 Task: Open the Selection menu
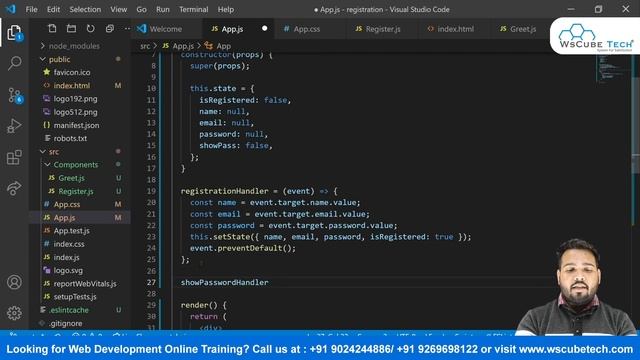point(85,9)
